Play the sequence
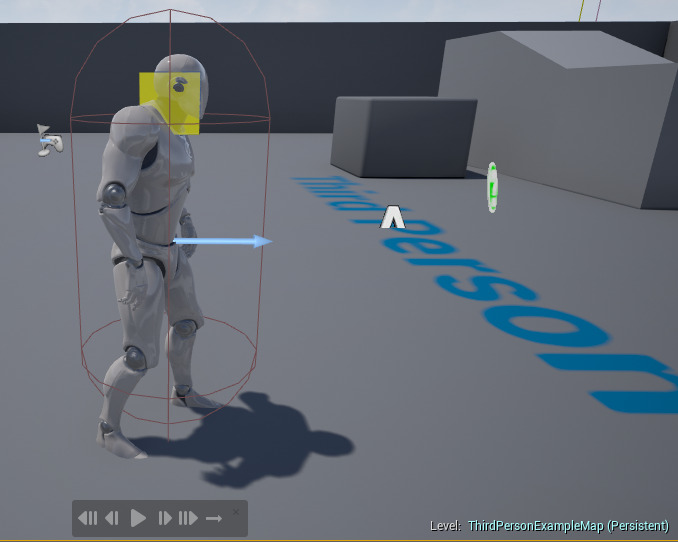678x542 pixels. (x=138, y=518)
